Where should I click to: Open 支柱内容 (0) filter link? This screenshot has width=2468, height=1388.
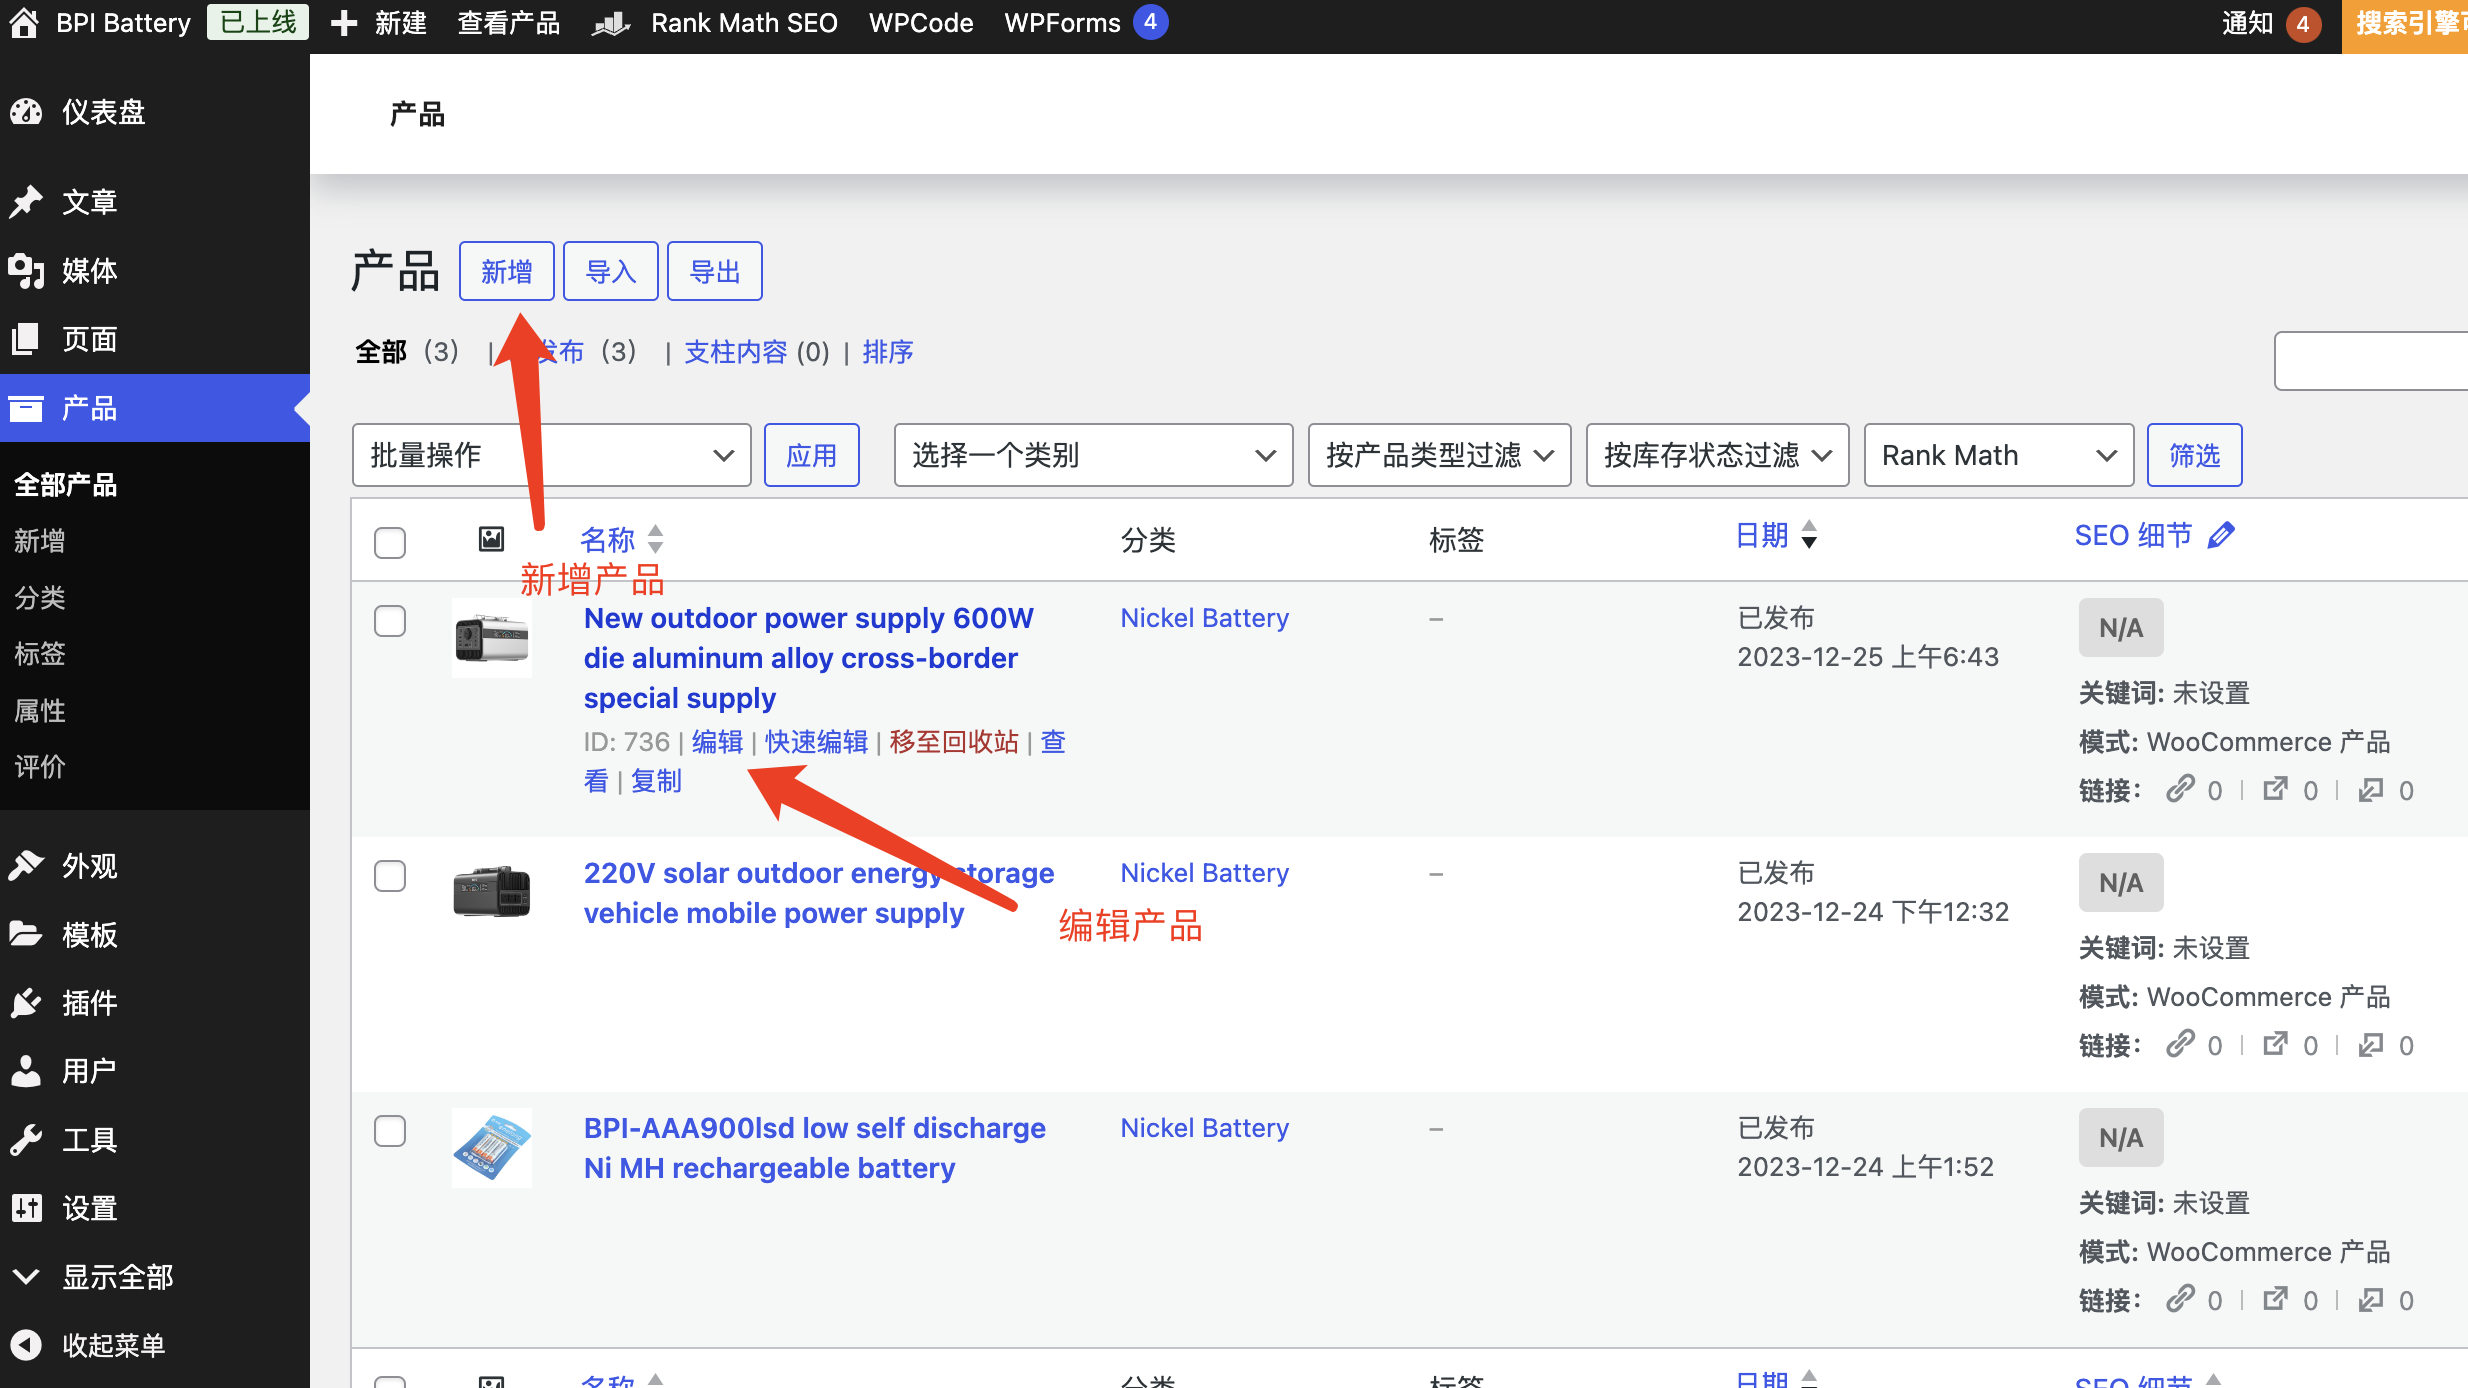coord(757,352)
